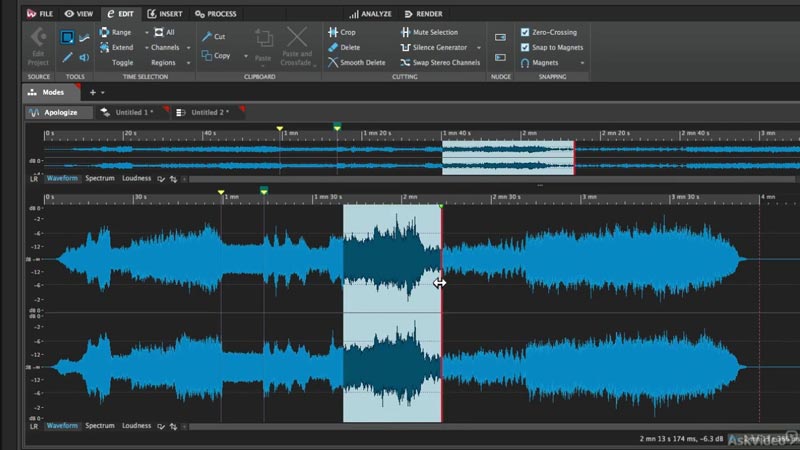Open the FILE tab
The image size is (800, 450).
(40, 14)
